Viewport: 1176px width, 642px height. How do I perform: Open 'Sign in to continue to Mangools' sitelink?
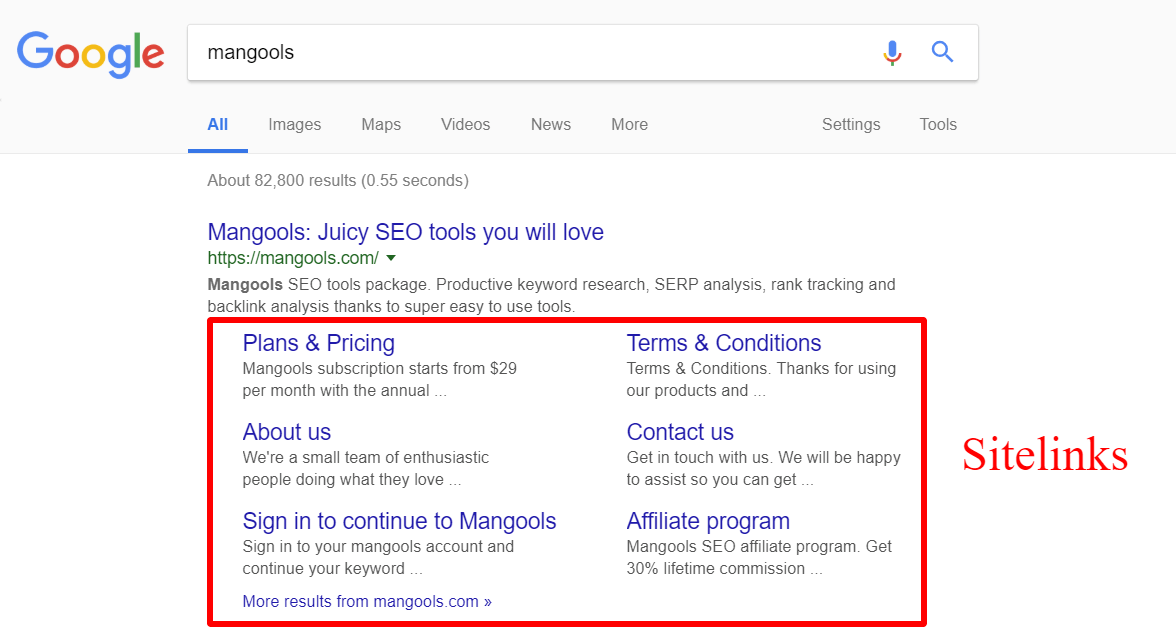pos(399,521)
